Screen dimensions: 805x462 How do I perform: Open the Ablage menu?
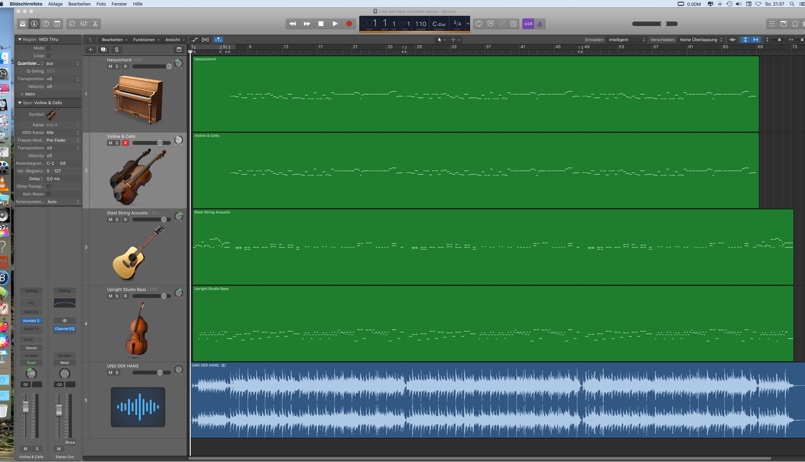55,4
